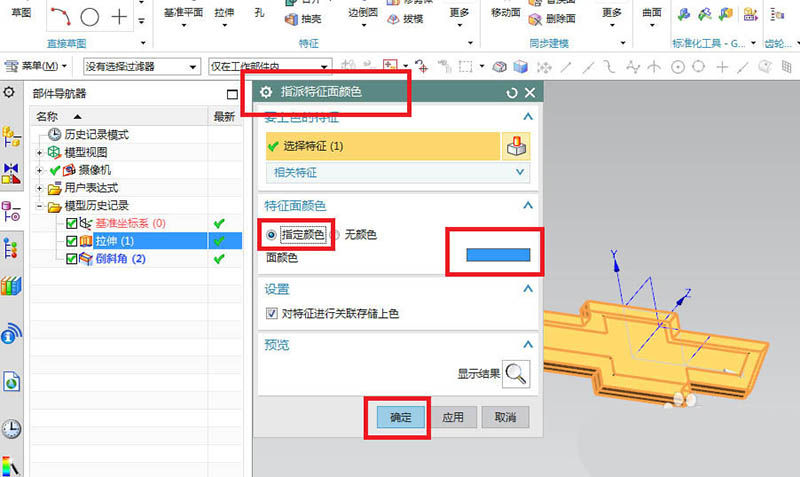Select the 无颜色 radio button
The height and width of the screenshot is (477, 800).
tap(335, 235)
